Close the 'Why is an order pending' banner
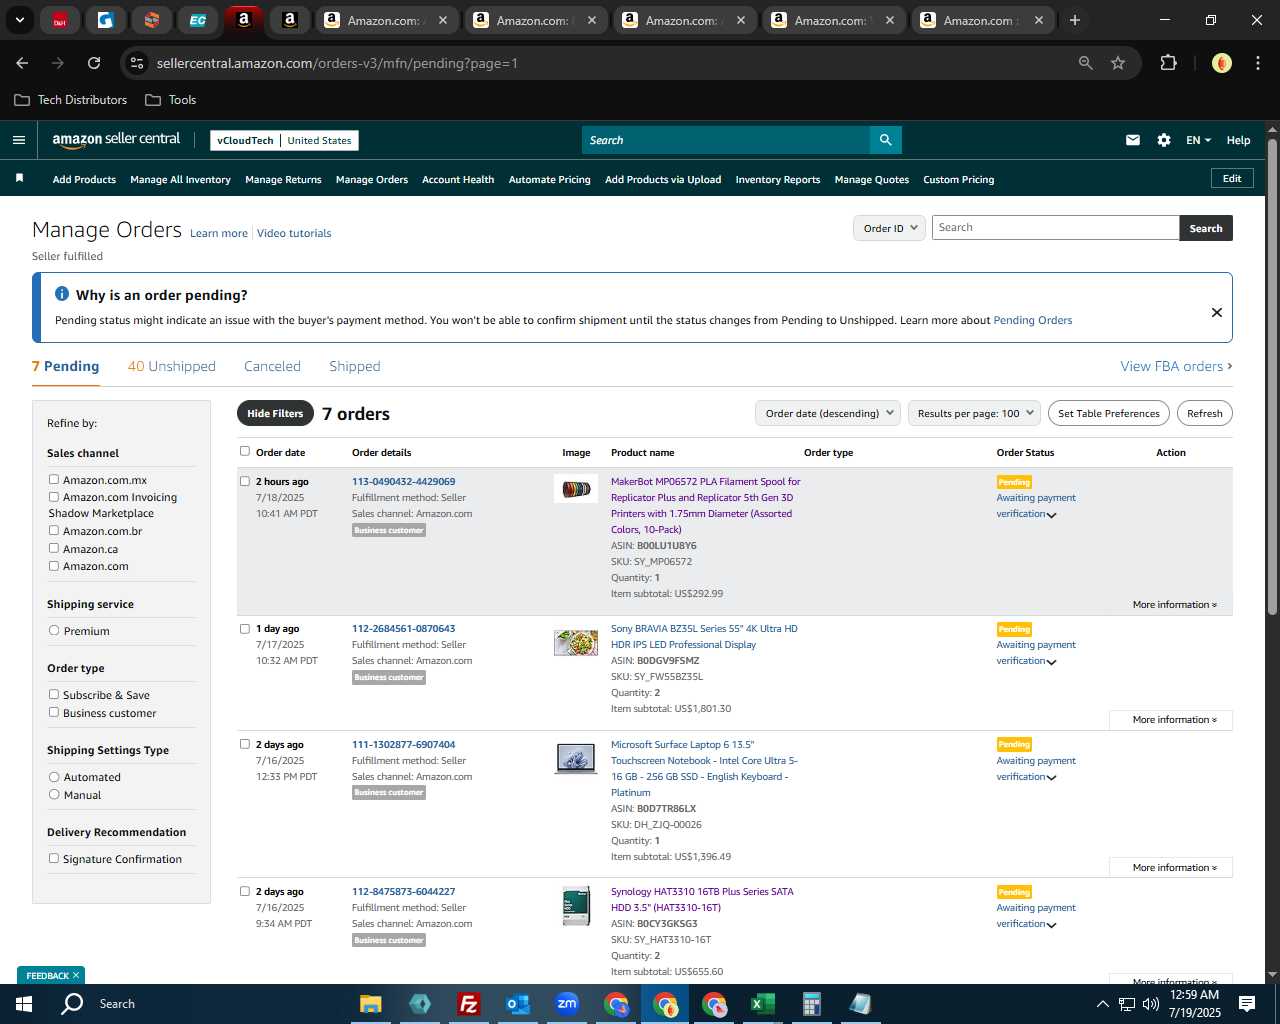The width and height of the screenshot is (1280, 1024). (x=1217, y=312)
